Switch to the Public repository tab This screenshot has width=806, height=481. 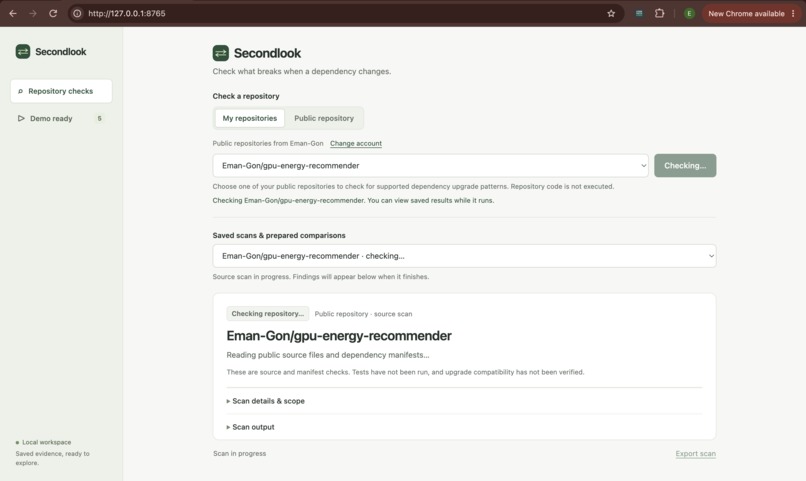point(324,118)
